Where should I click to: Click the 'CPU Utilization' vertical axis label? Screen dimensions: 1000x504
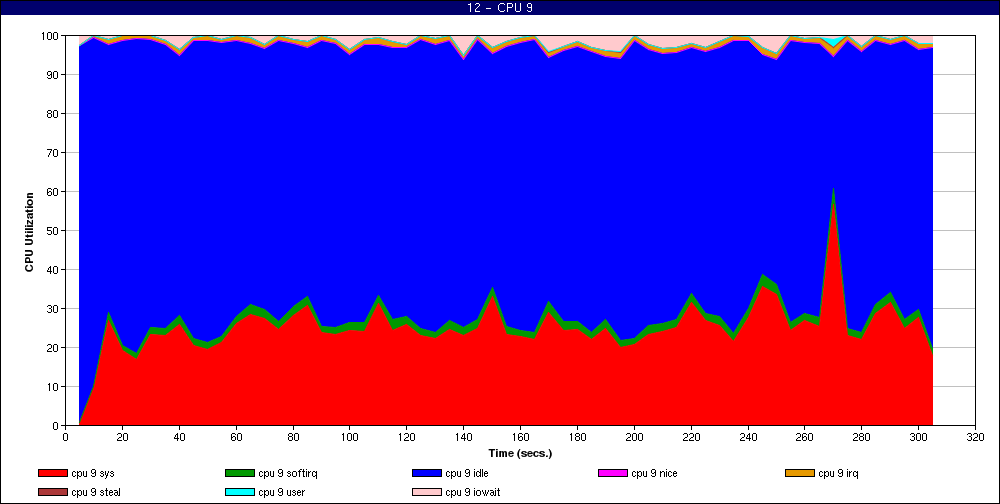click(x=29, y=232)
